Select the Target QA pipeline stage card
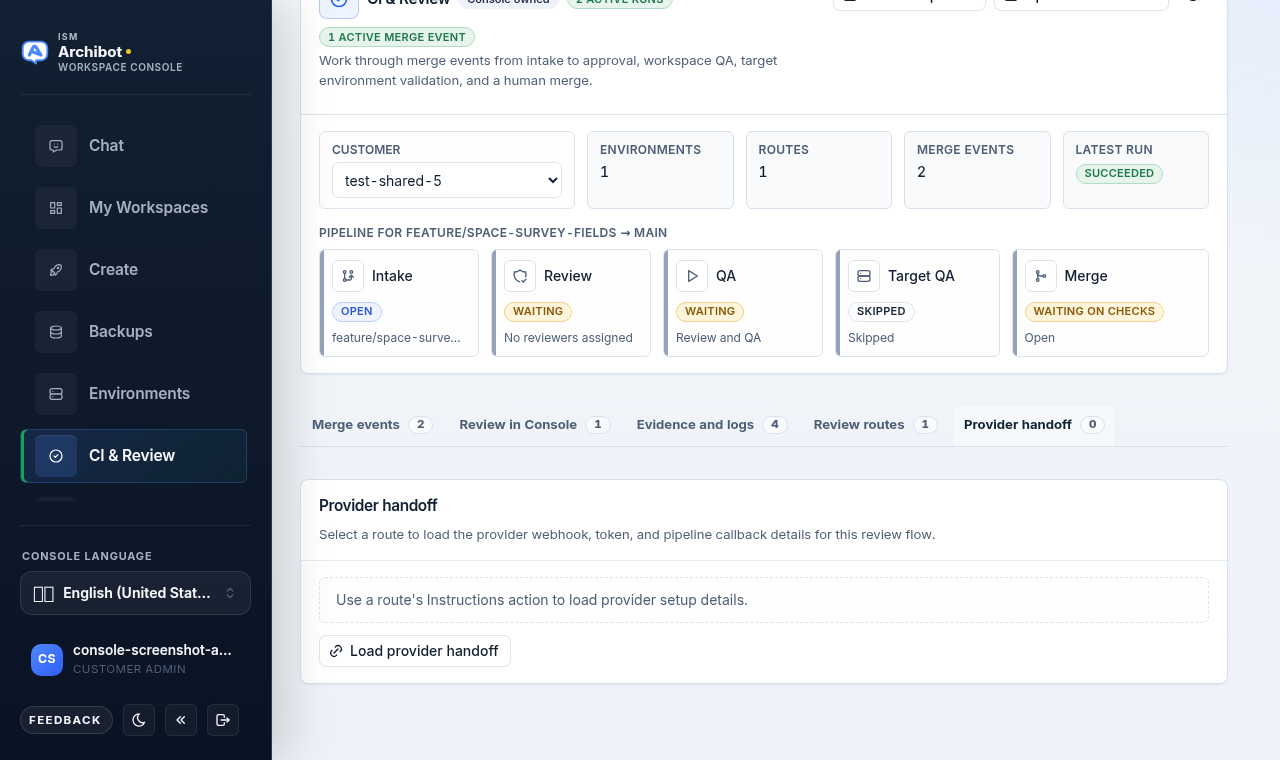Screen dimensions: 1280x760 pos(917,303)
